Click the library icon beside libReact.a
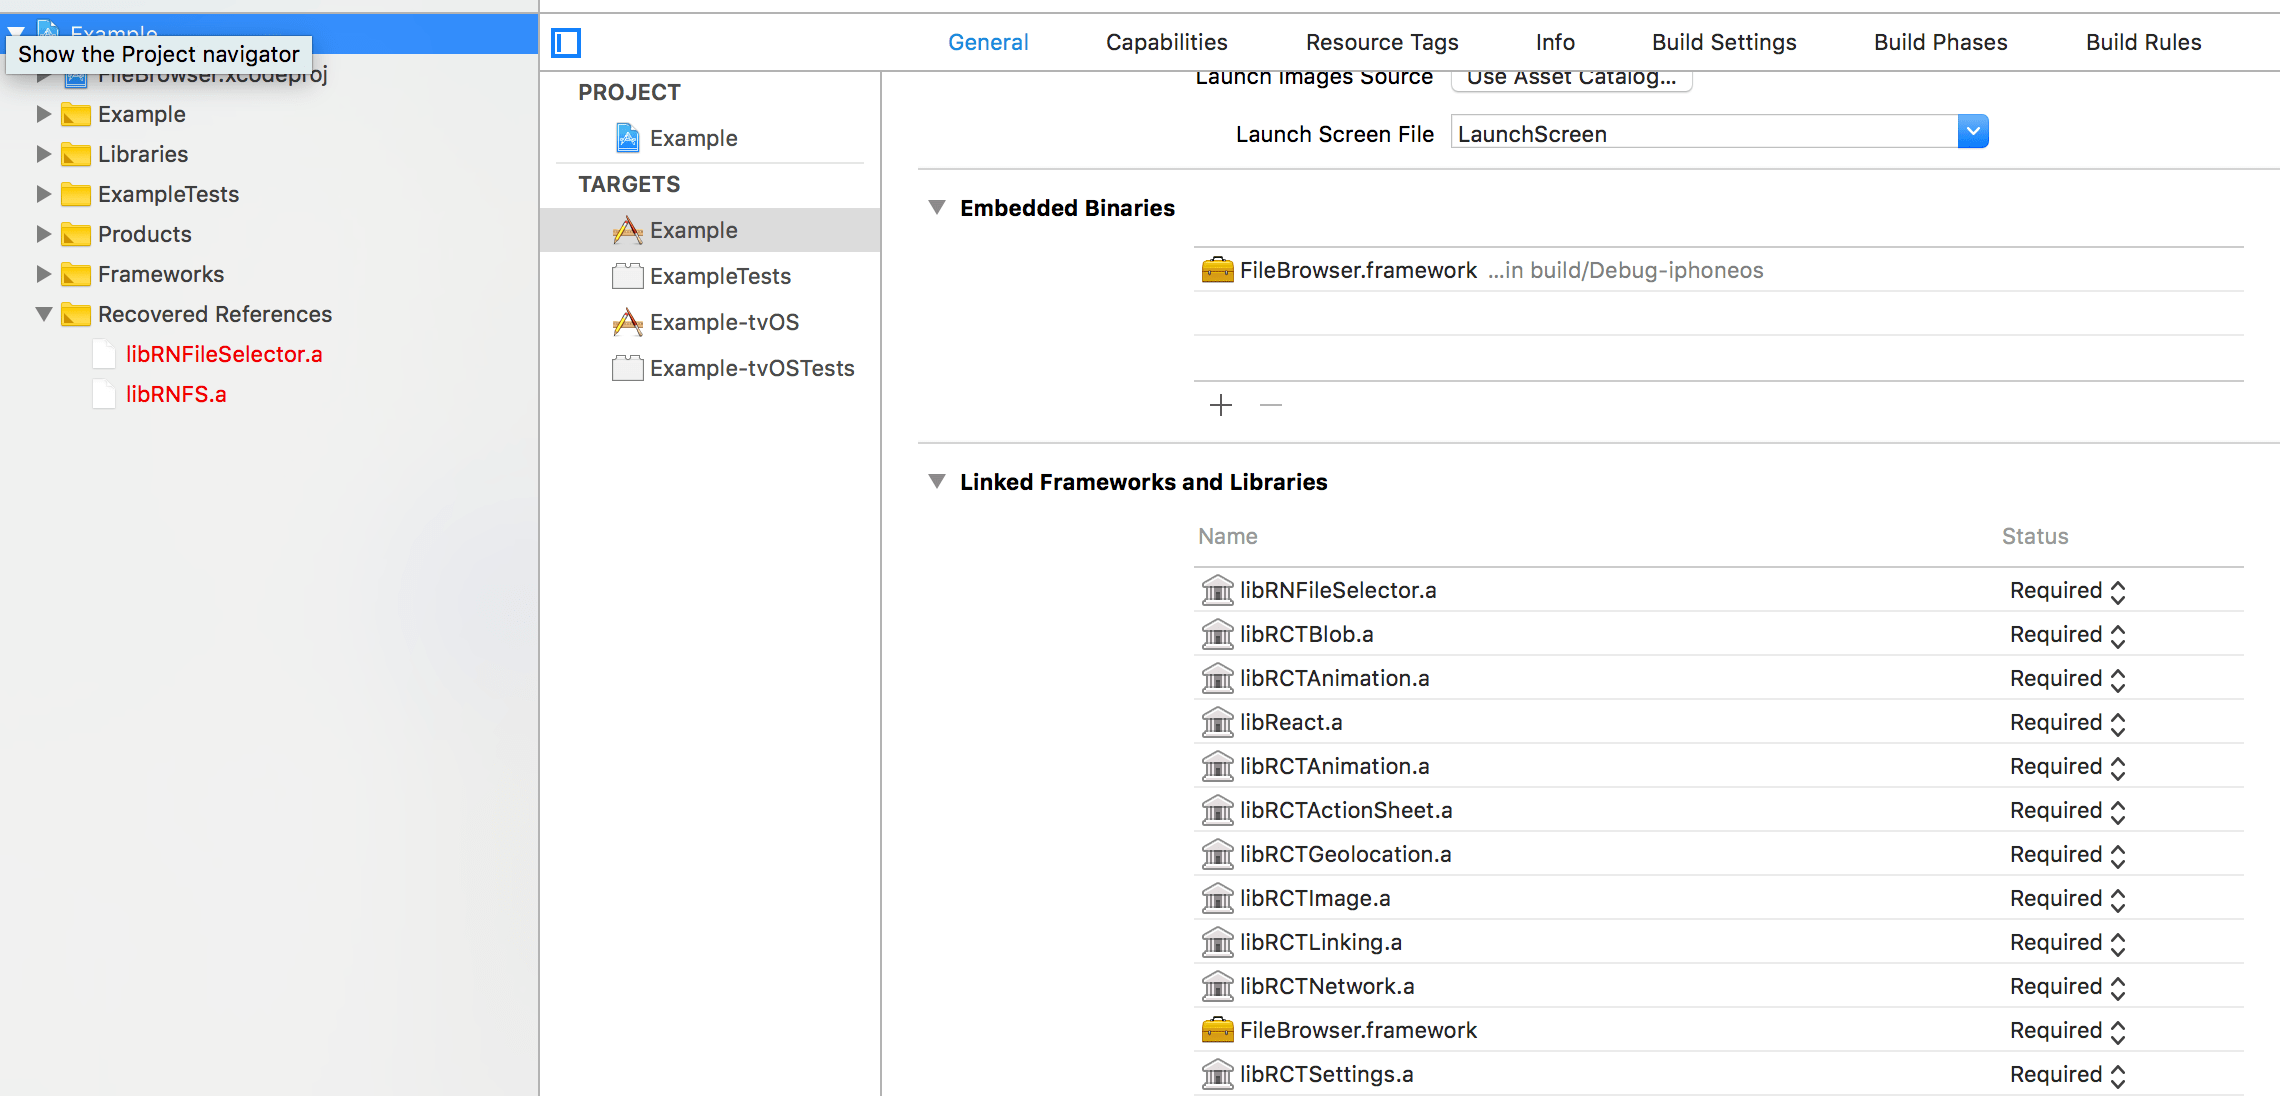The width and height of the screenshot is (2280, 1096). point(1216,721)
